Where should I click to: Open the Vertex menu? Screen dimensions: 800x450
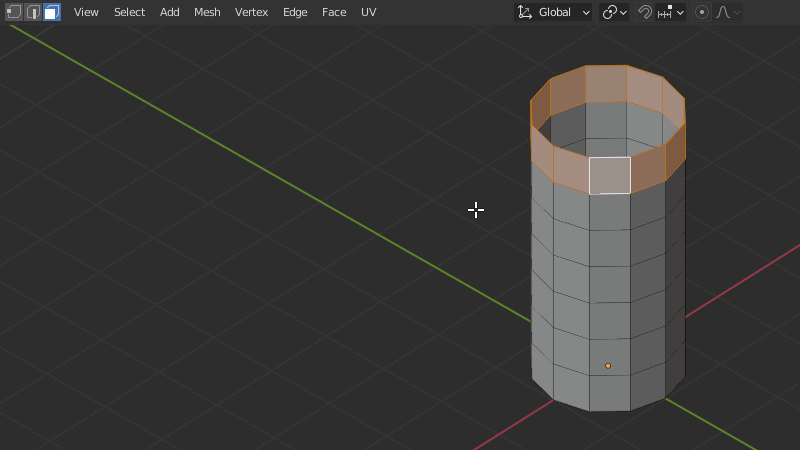click(x=252, y=12)
